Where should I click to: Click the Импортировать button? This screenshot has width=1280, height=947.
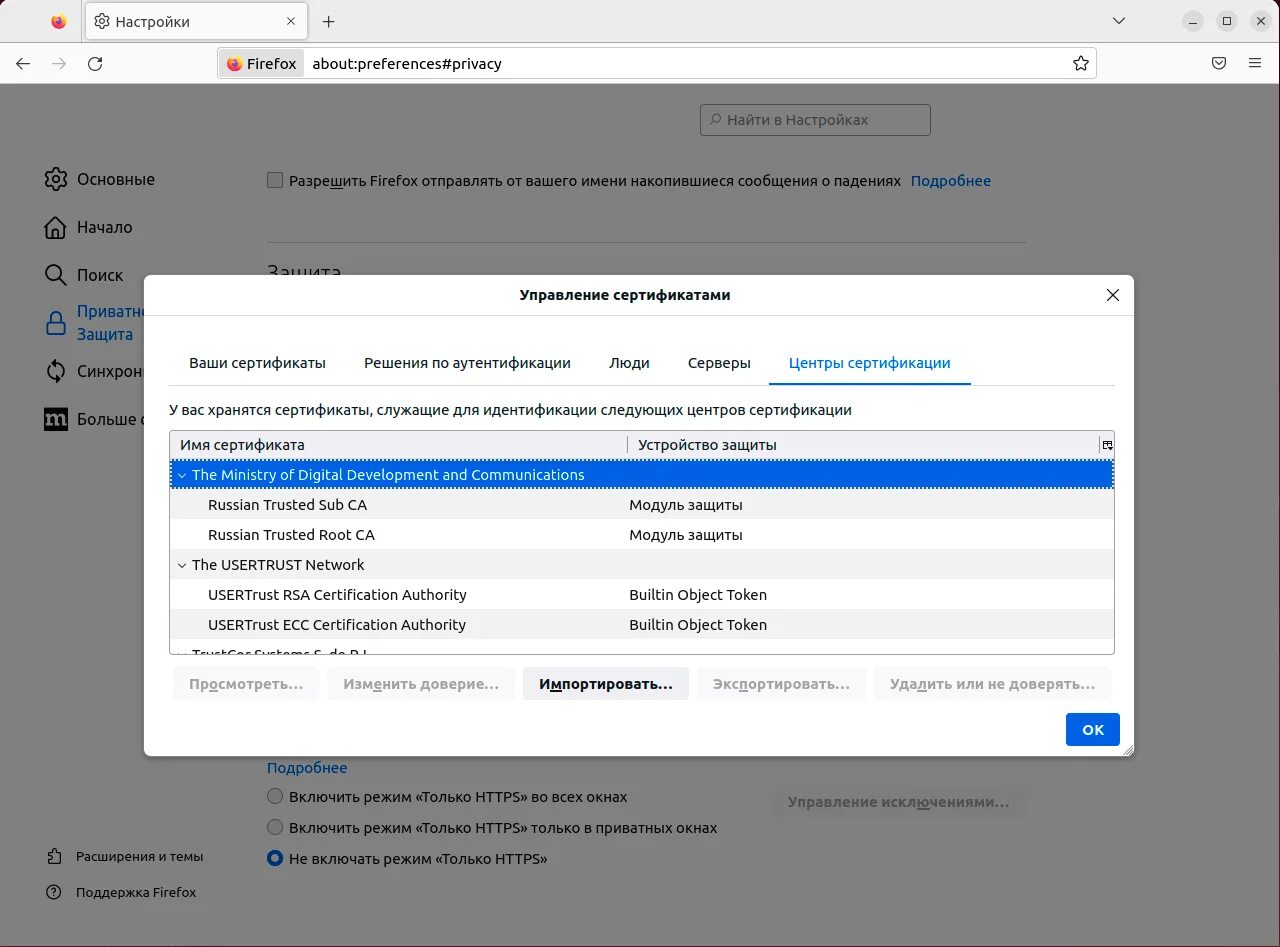(606, 684)
